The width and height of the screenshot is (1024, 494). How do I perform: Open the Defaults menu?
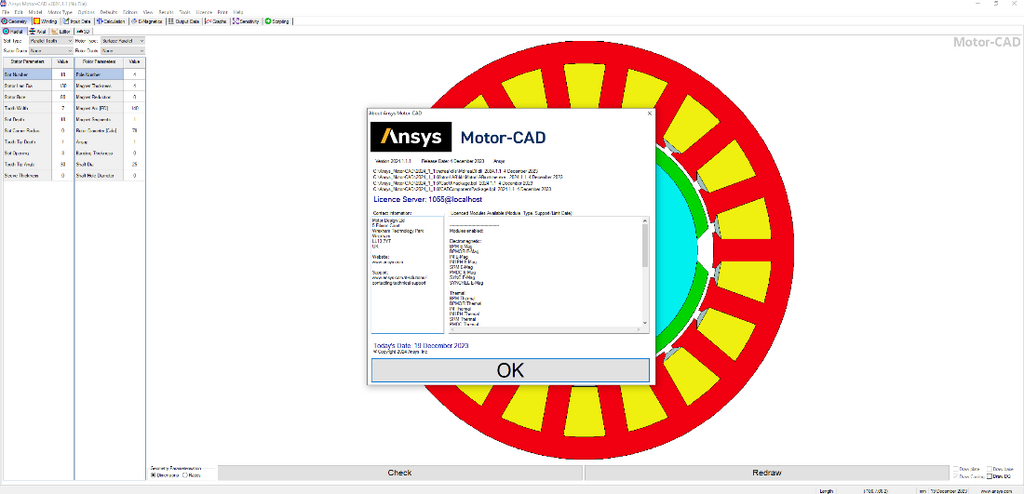(108, 12)
